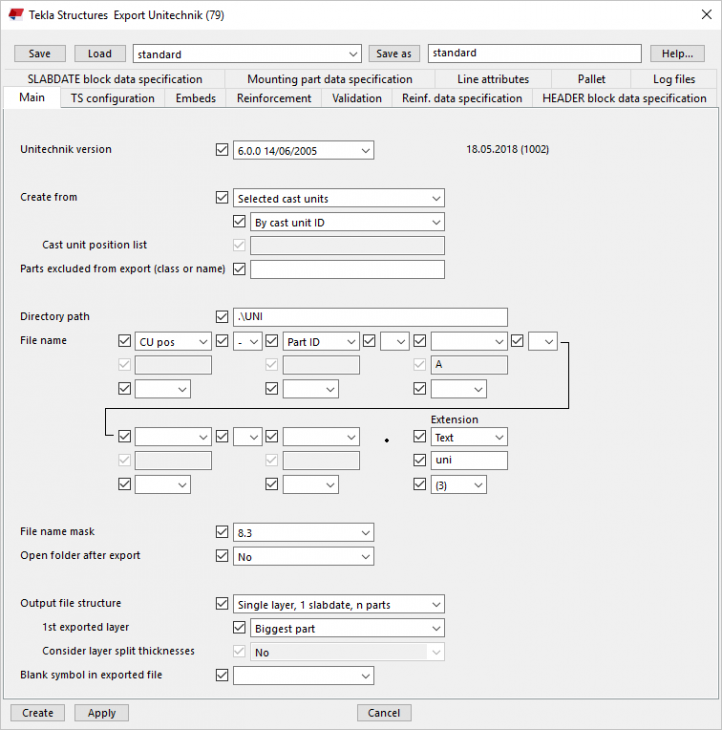This screenshot has height=730, width=722.
Task: Open the Unitechnik version dropdown
Action: (x=304, y=150)
